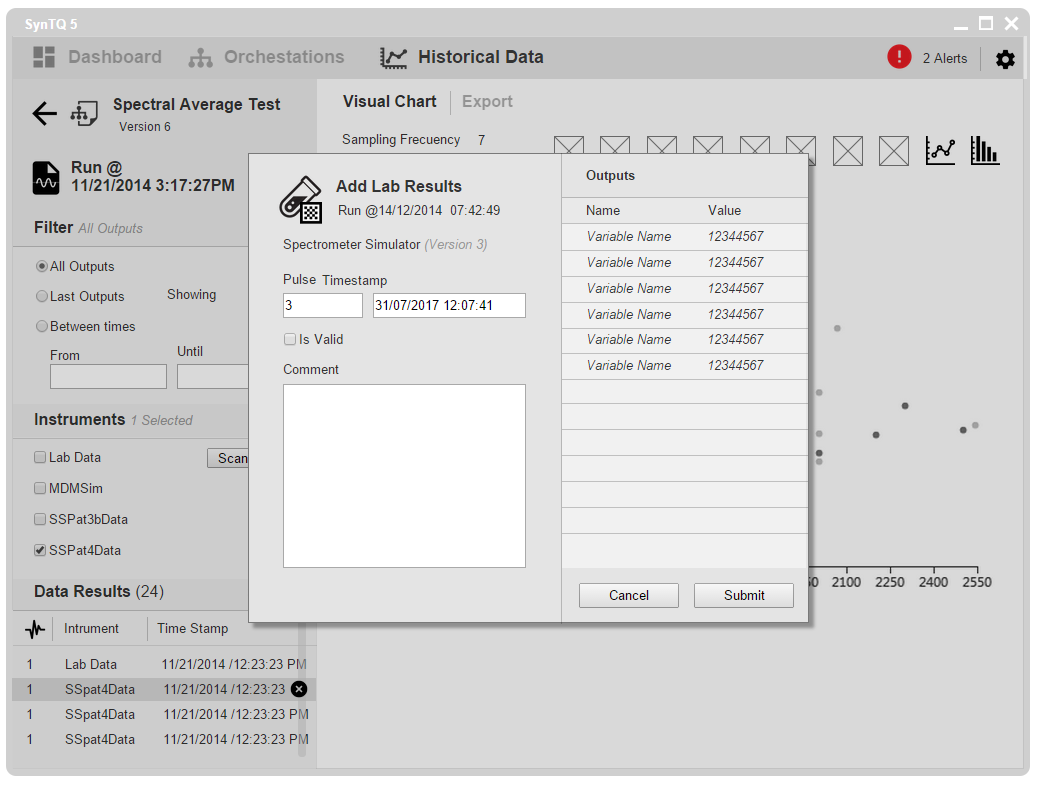Click the pulse icon in the Data Results header
1039x785 pixels.
pyautogui.click(x=35, y=629)
